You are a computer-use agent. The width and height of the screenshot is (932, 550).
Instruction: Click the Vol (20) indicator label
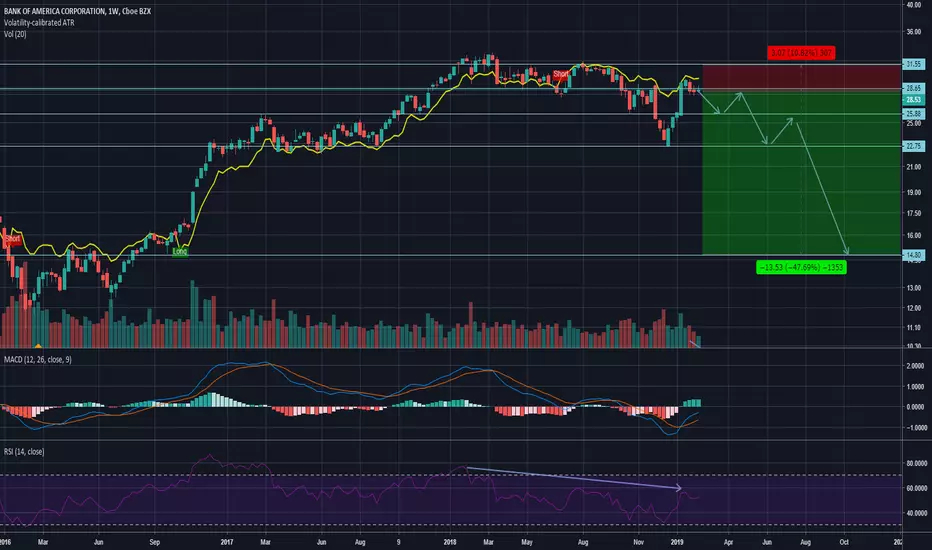[15, 34]
